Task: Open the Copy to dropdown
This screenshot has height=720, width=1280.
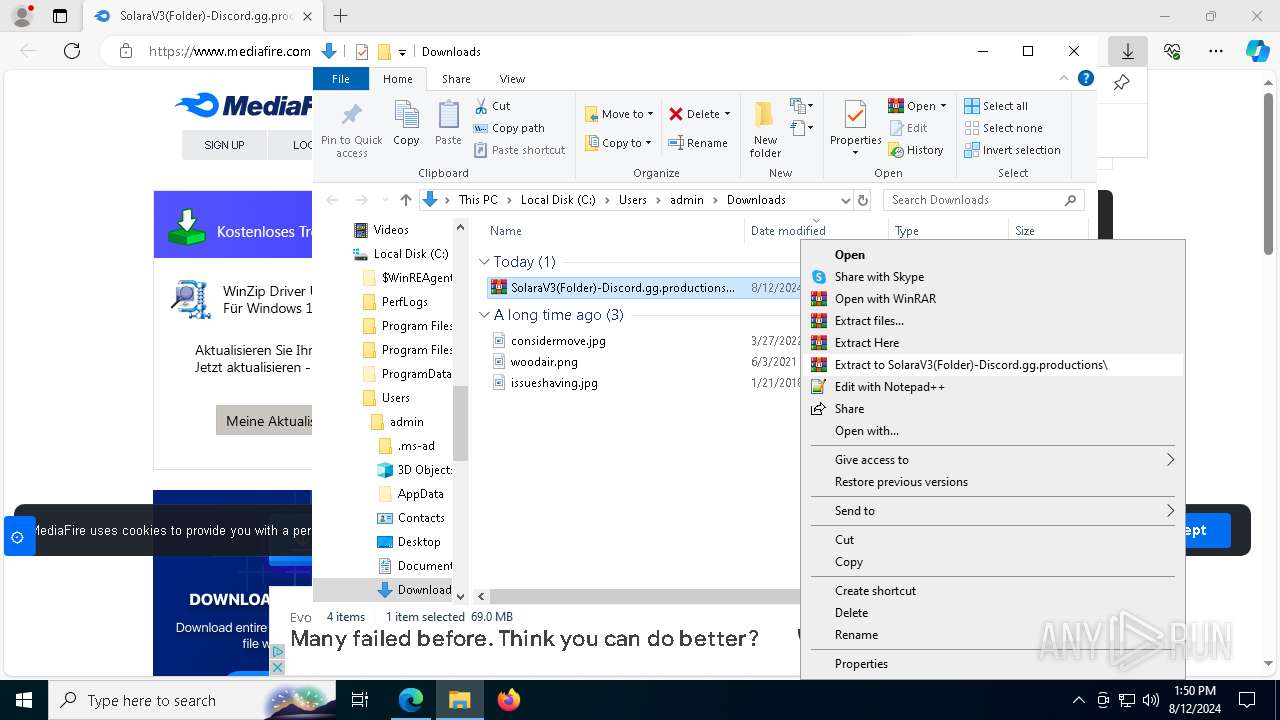Action: [619, 143]
